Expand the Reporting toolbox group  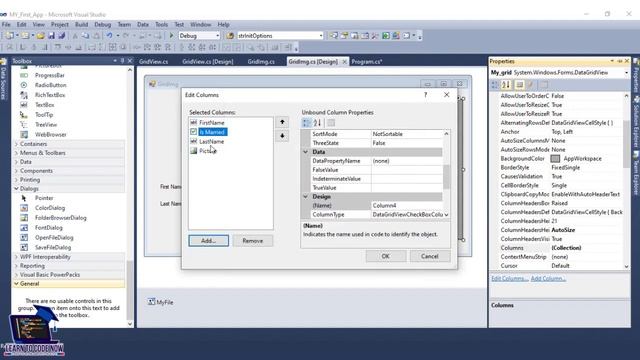16,266
